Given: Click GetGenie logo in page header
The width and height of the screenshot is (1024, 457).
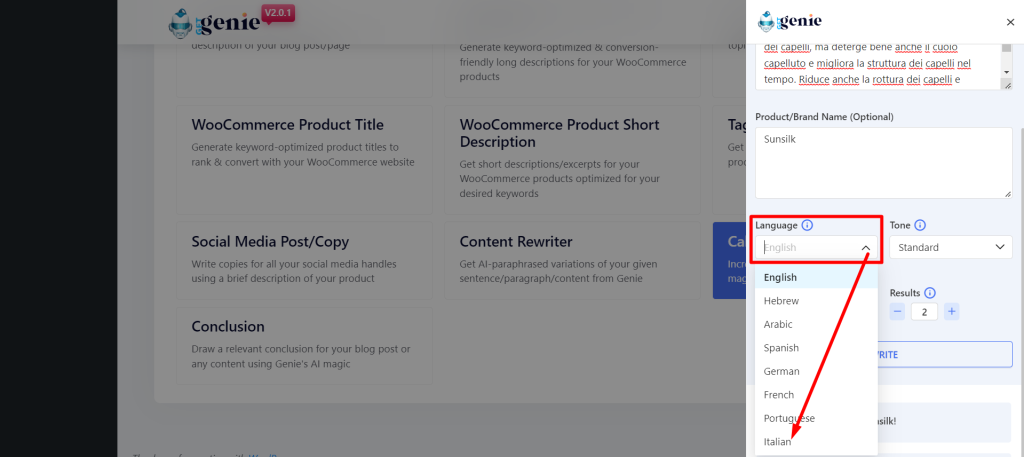Looking at the screenshot, I should tap(214, 25).
